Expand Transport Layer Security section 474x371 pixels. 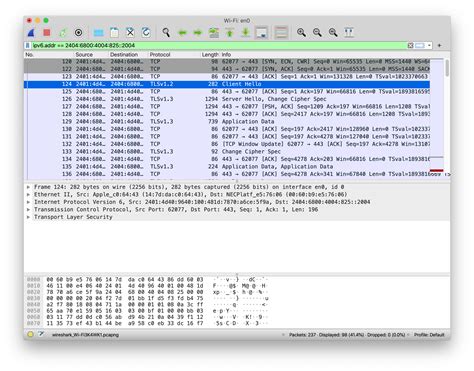28,217
